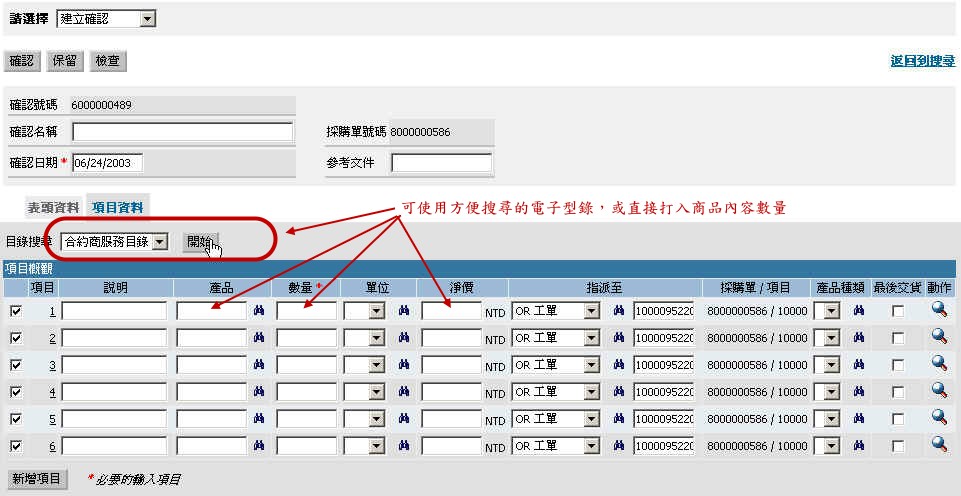Switch to the 表頭資料 tab

click(x=53, y=208)
